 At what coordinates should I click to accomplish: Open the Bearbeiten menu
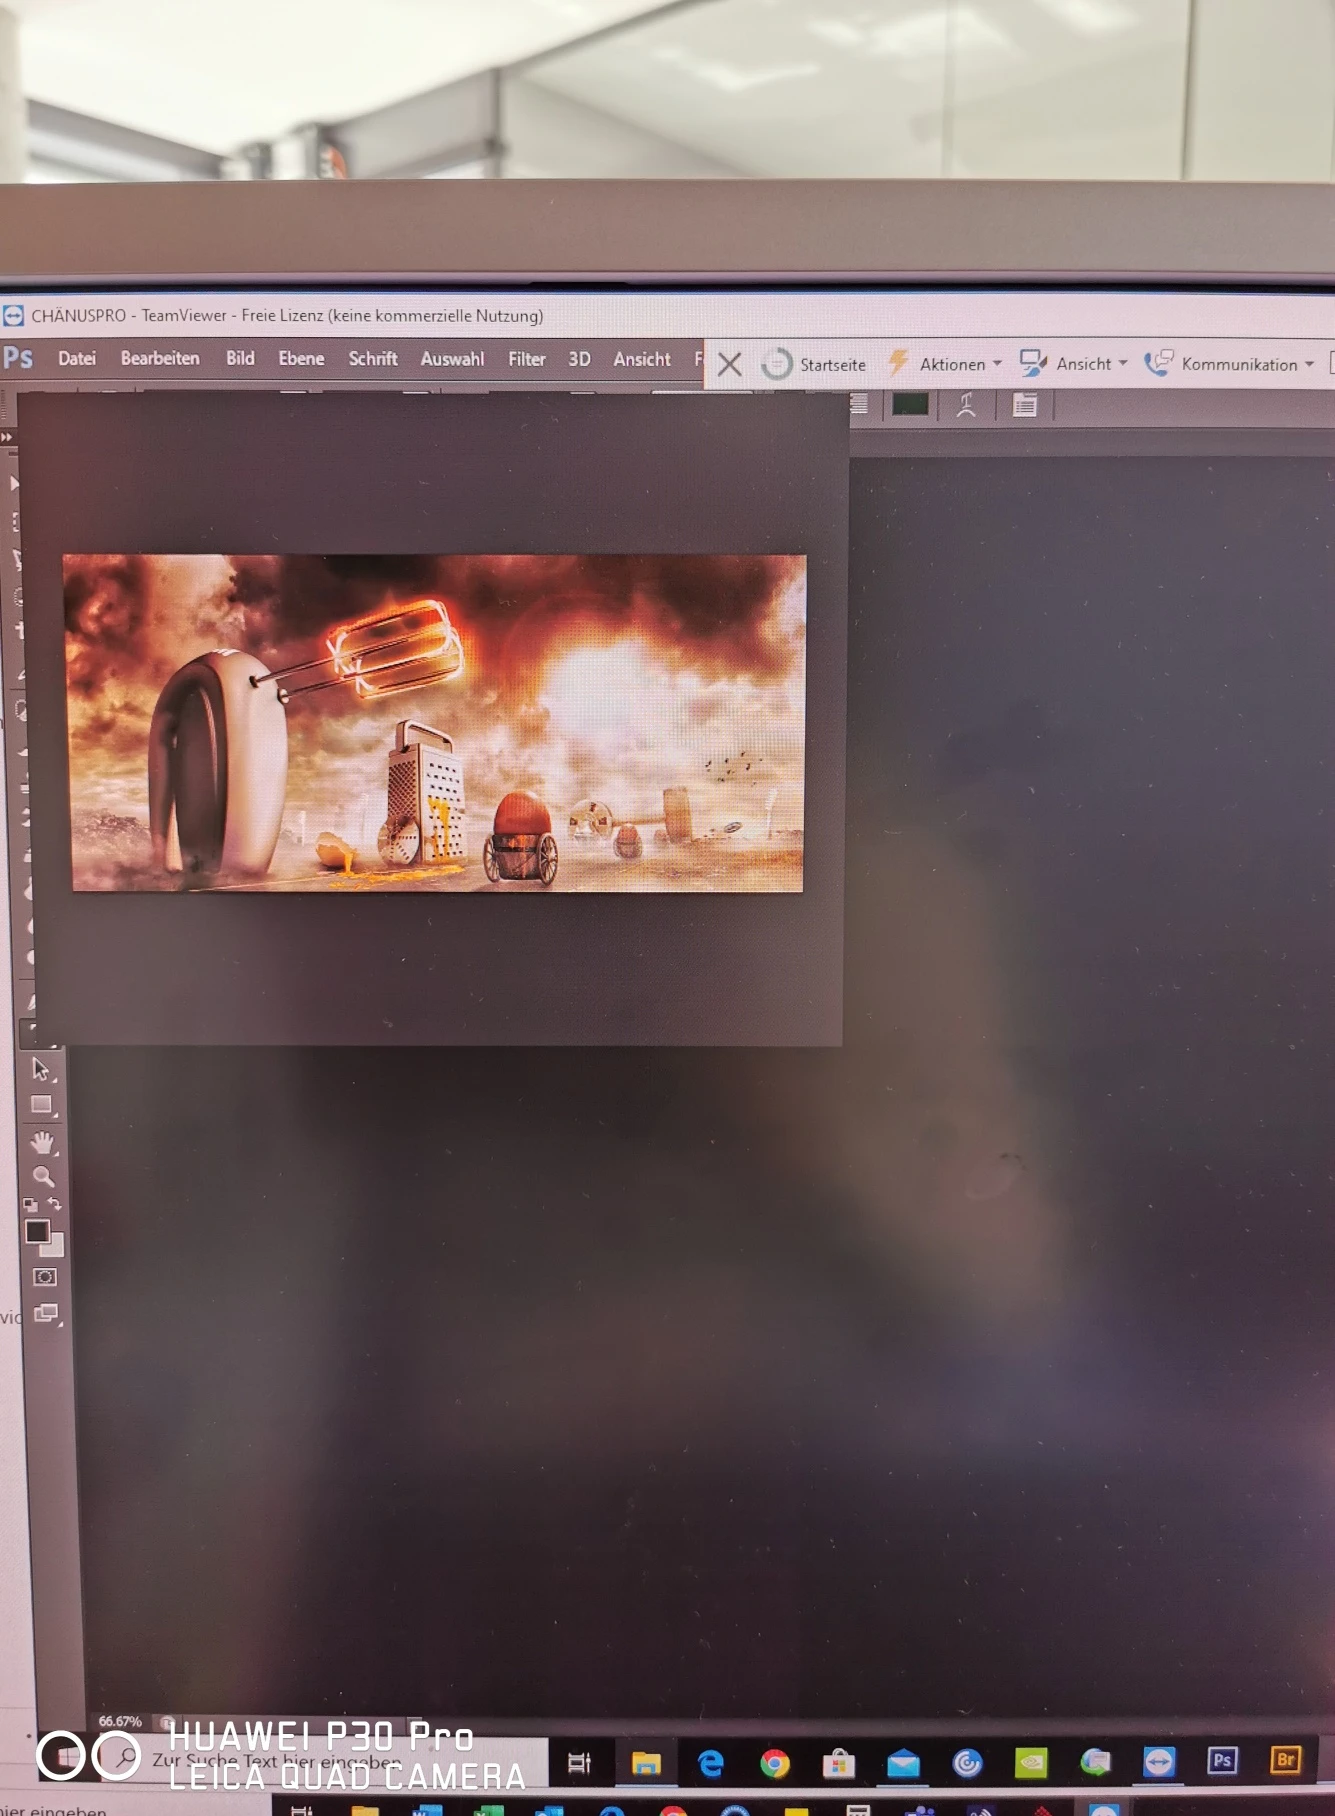click(160, 358)
